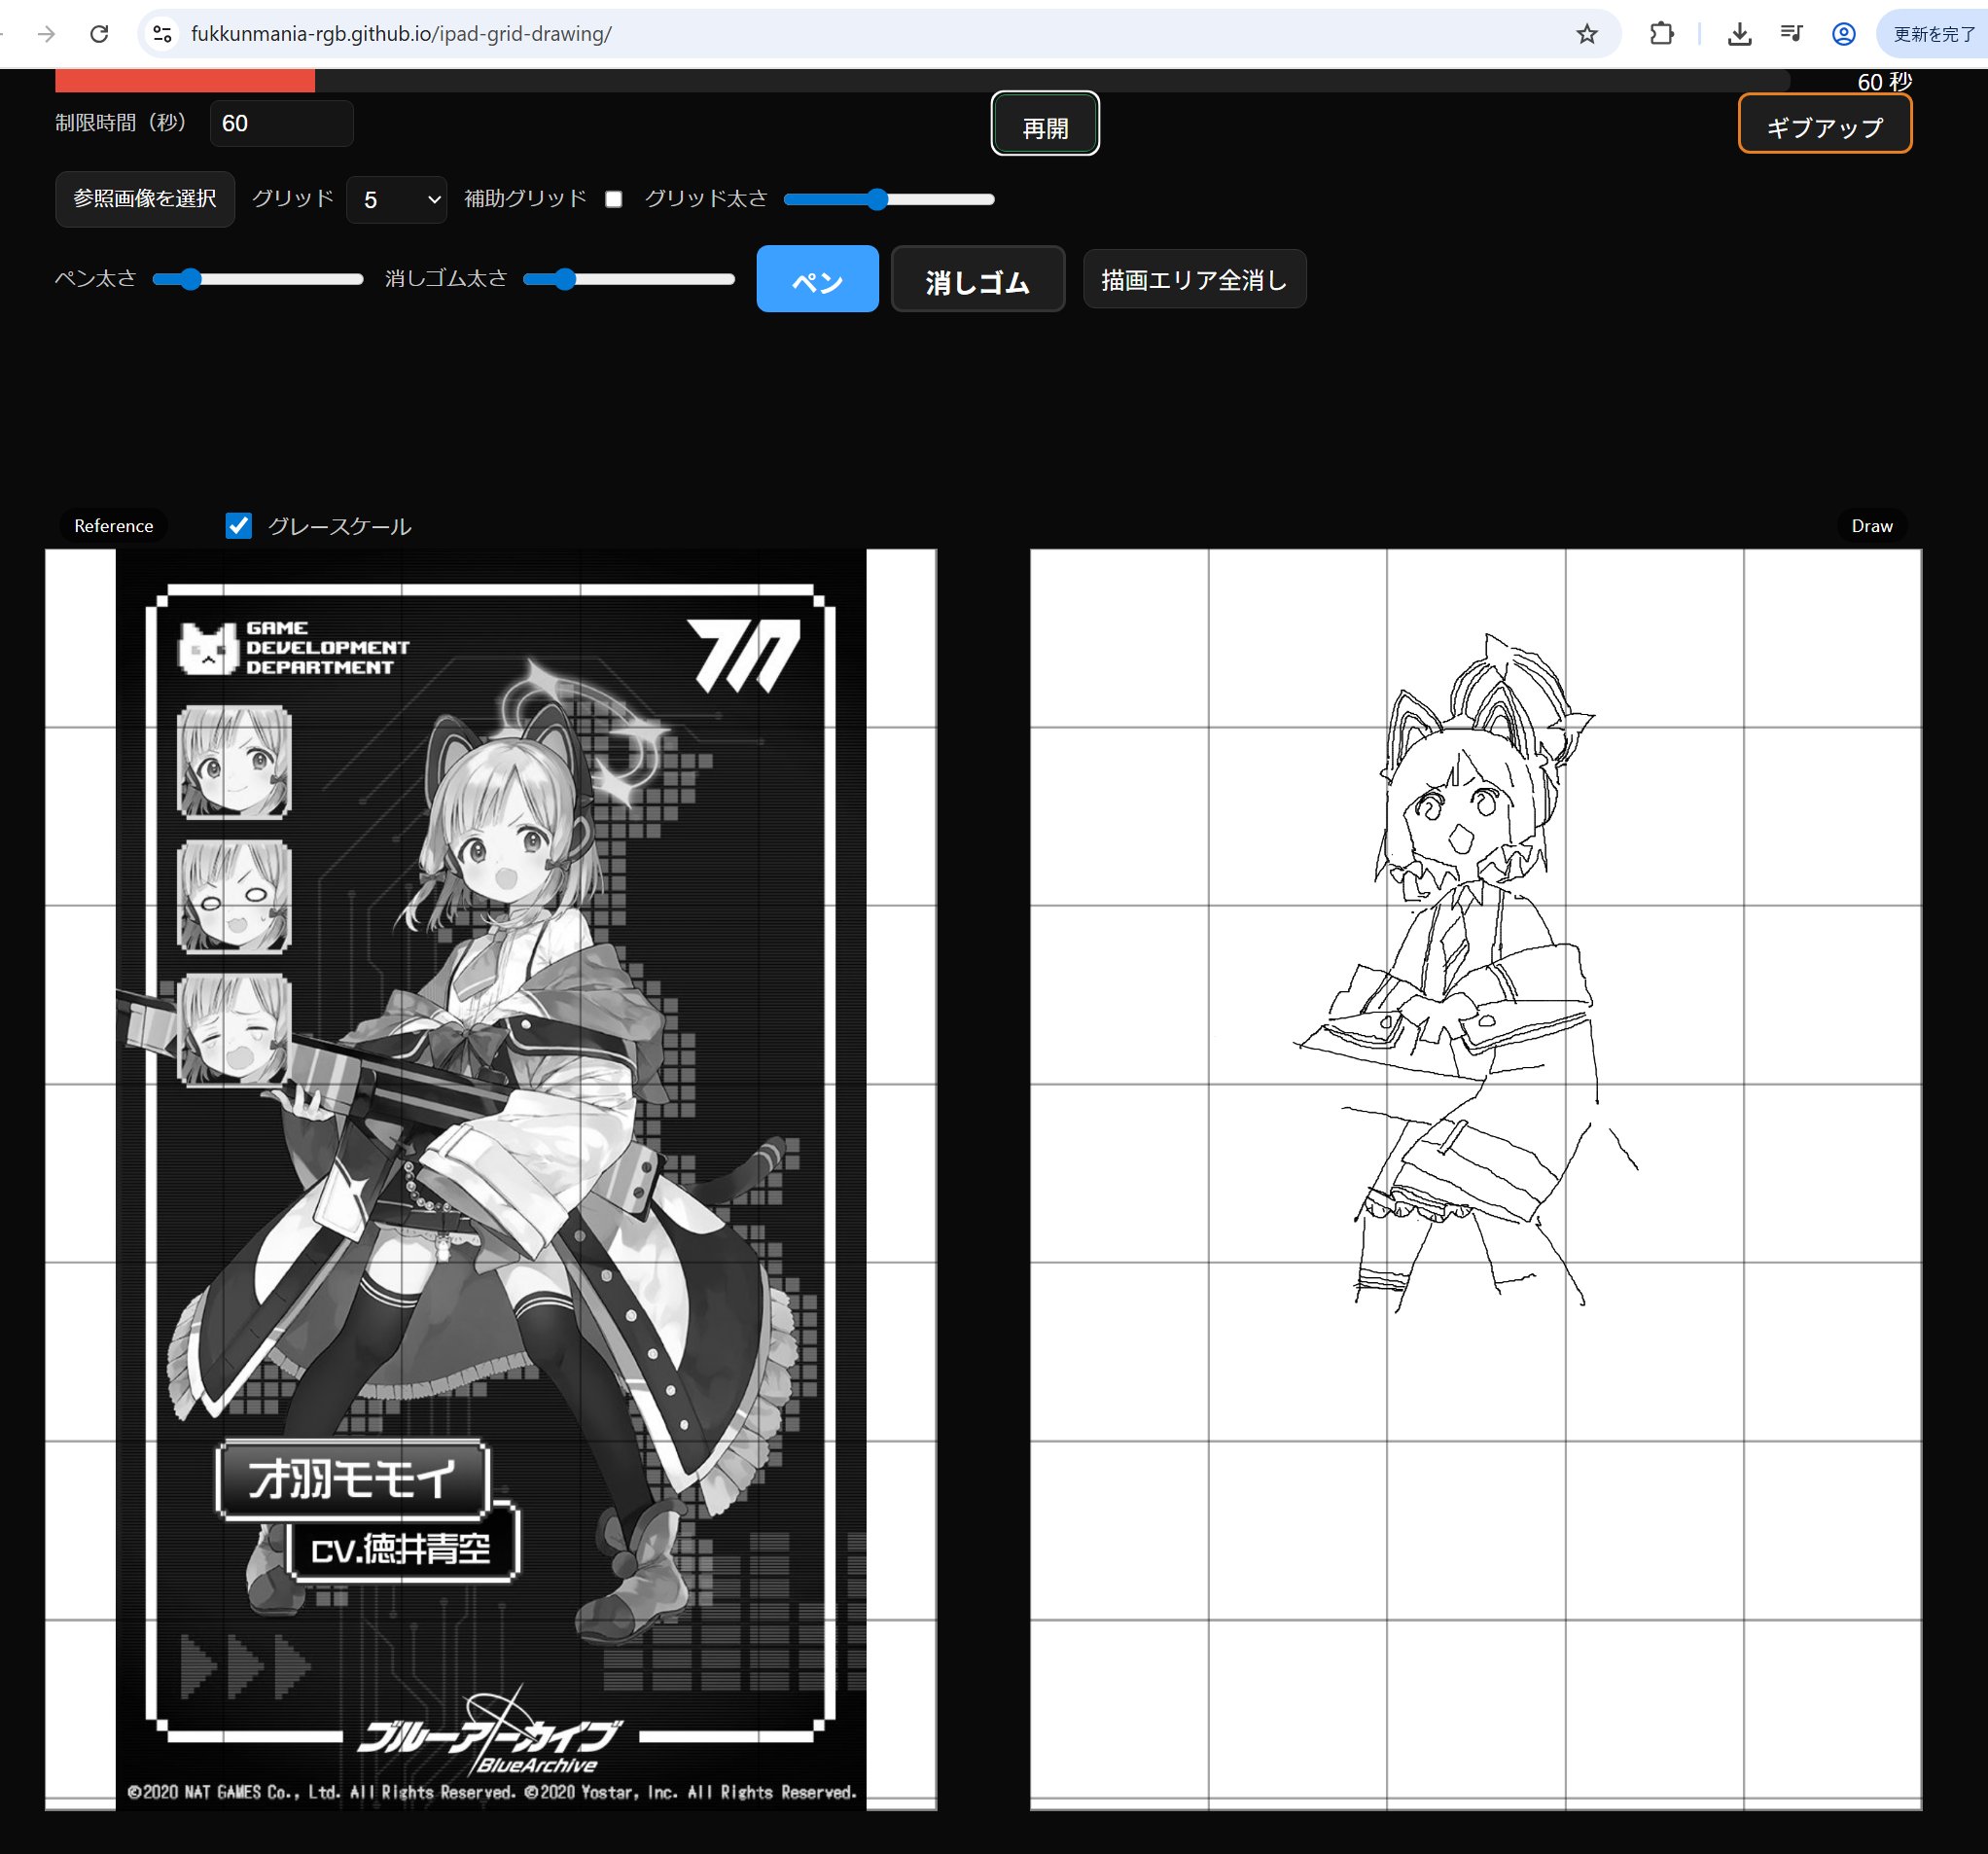Bookmark this page with the star icon
1988x1854 pixels.
(x=1587, y=34)
